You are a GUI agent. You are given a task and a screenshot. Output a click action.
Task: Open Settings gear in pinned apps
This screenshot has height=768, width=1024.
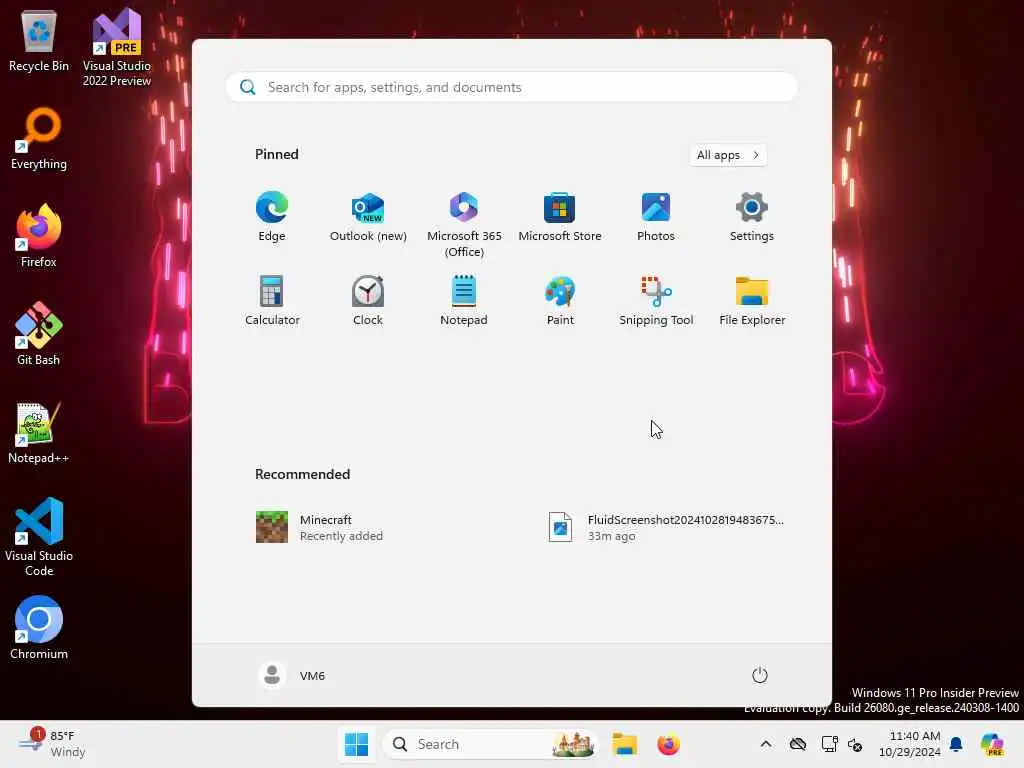coord(752,217)
